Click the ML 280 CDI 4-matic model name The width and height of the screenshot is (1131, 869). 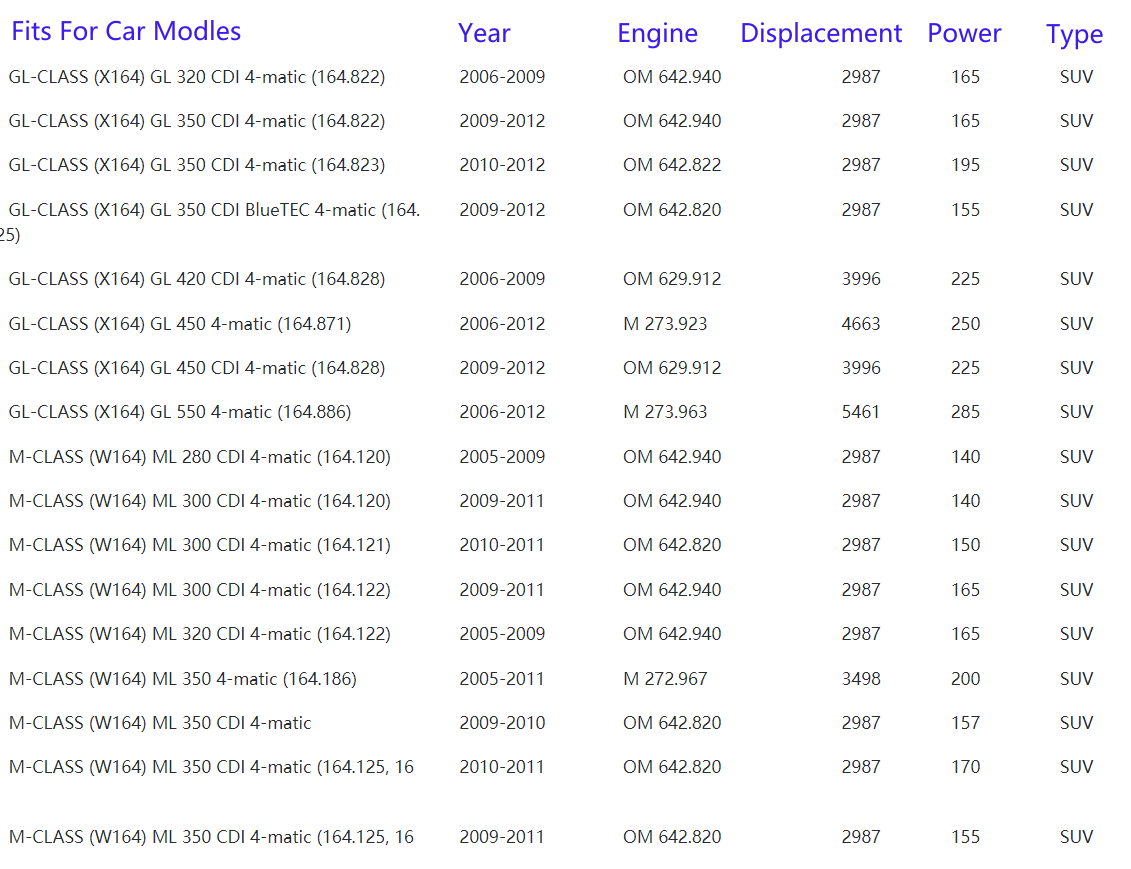(x=200, y=457)
